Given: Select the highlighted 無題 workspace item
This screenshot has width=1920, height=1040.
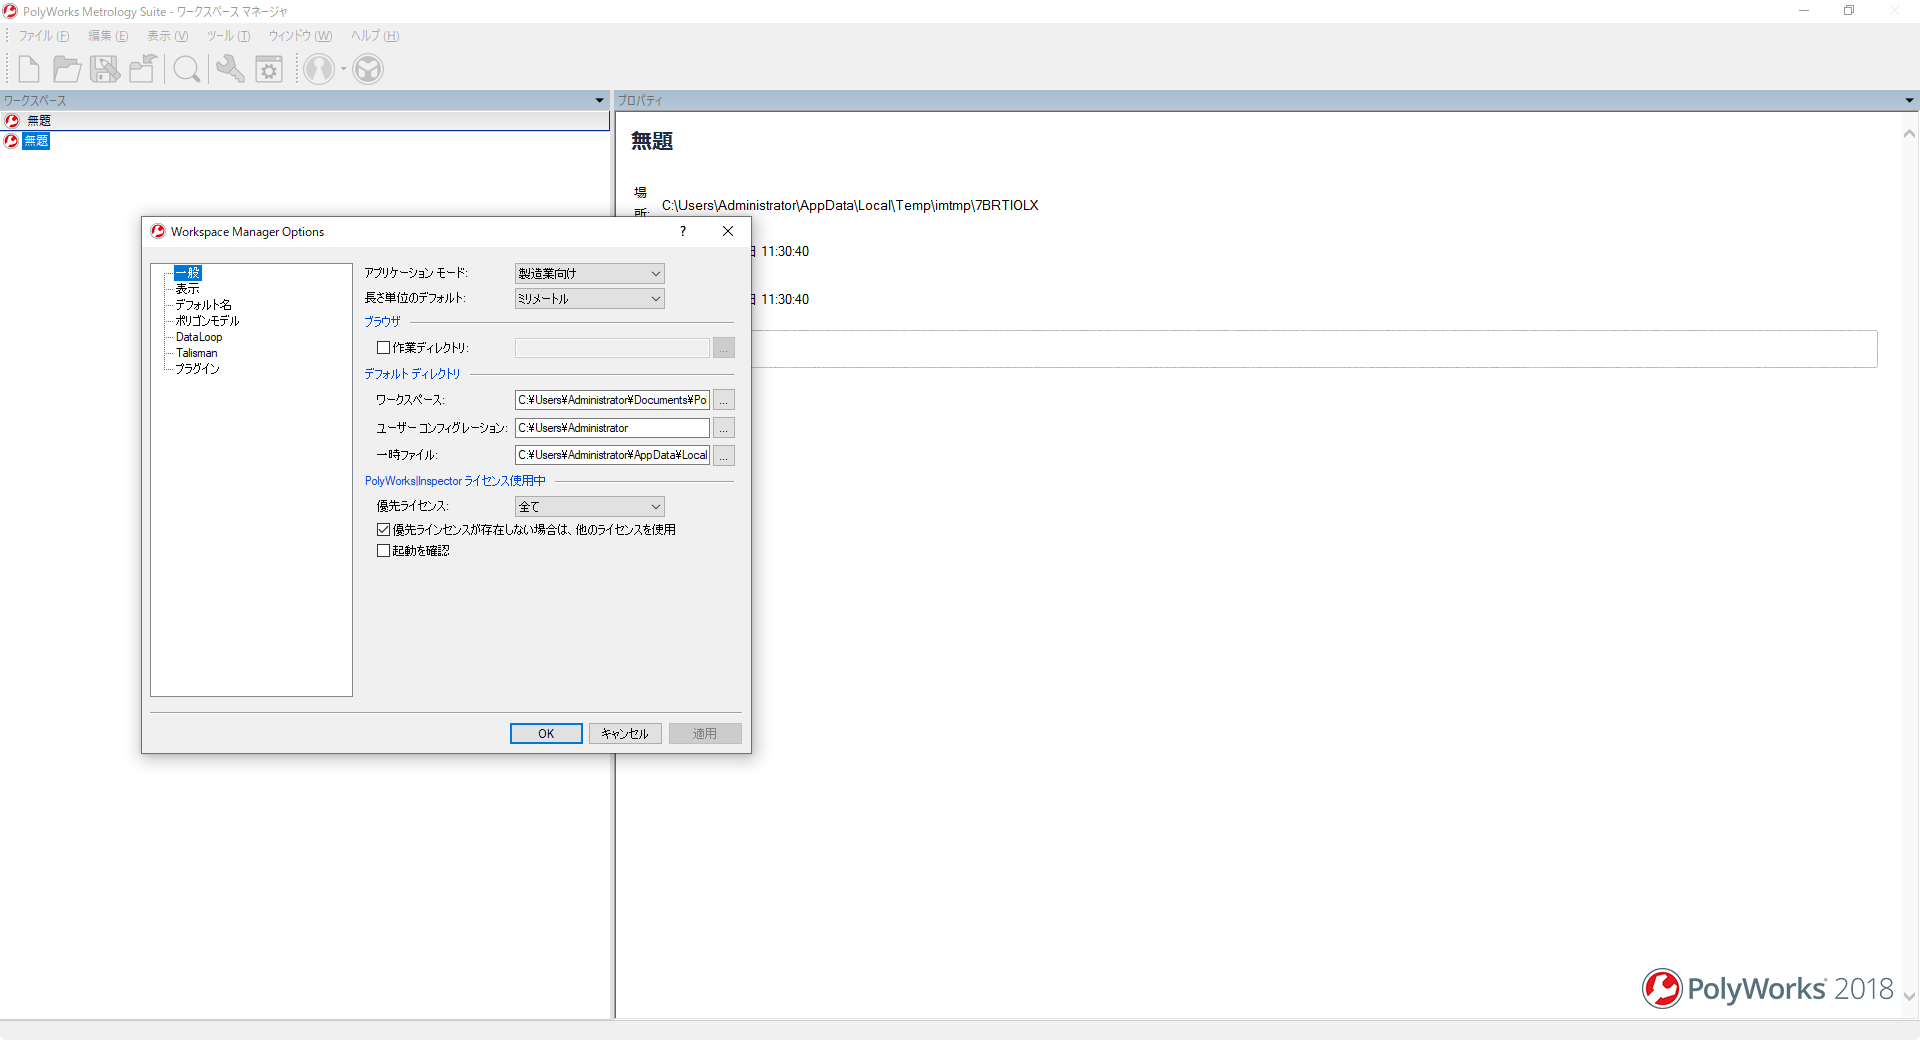Looking at the screenshot, I should click(36, 141).
